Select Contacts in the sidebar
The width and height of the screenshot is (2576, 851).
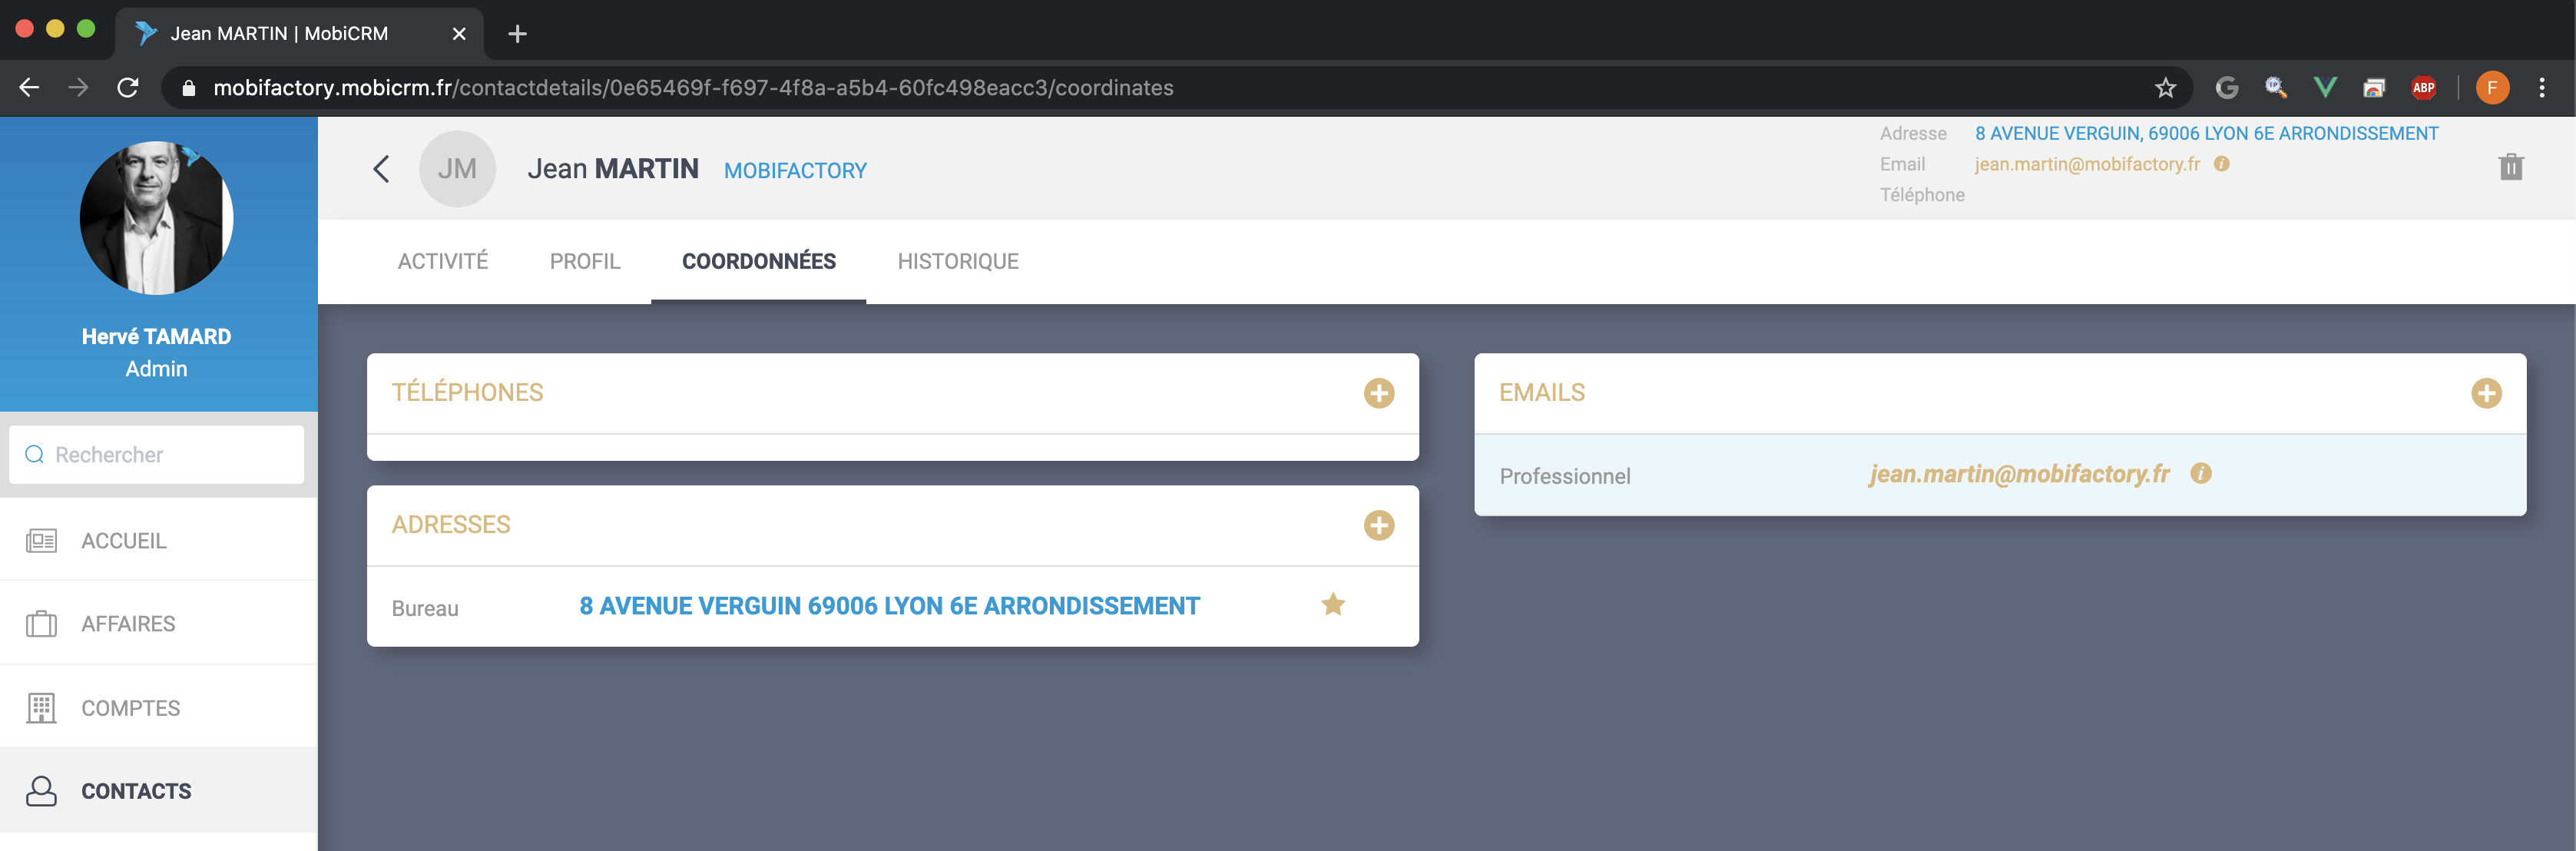click(136, 791)
